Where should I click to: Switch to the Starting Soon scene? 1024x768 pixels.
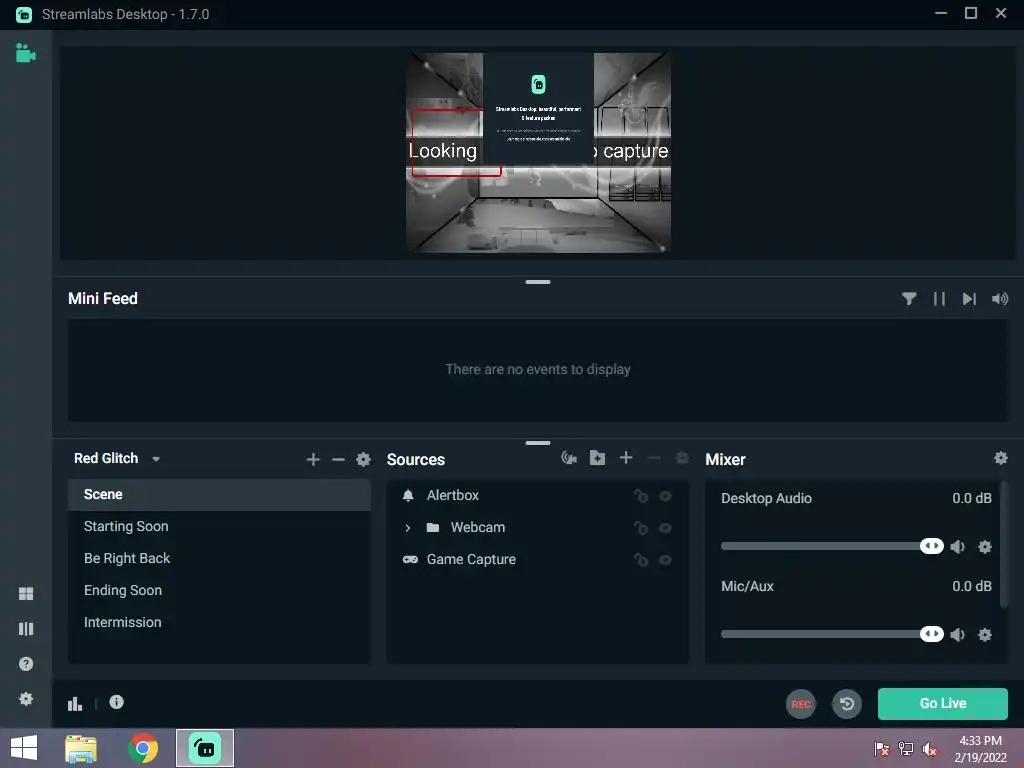tap(219, 526)
